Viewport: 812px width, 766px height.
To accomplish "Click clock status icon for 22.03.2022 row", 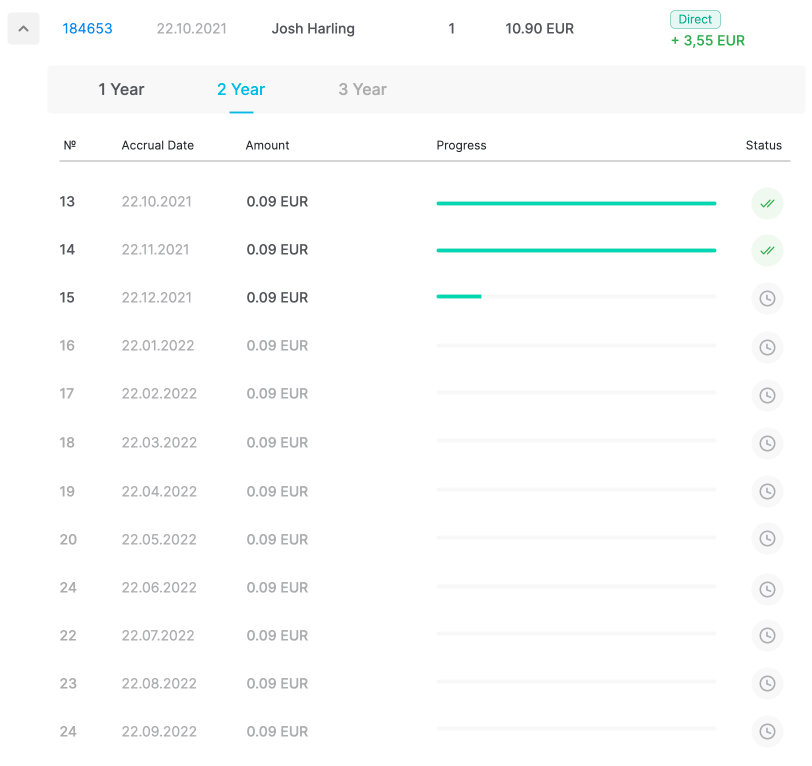I will (767, 443).
